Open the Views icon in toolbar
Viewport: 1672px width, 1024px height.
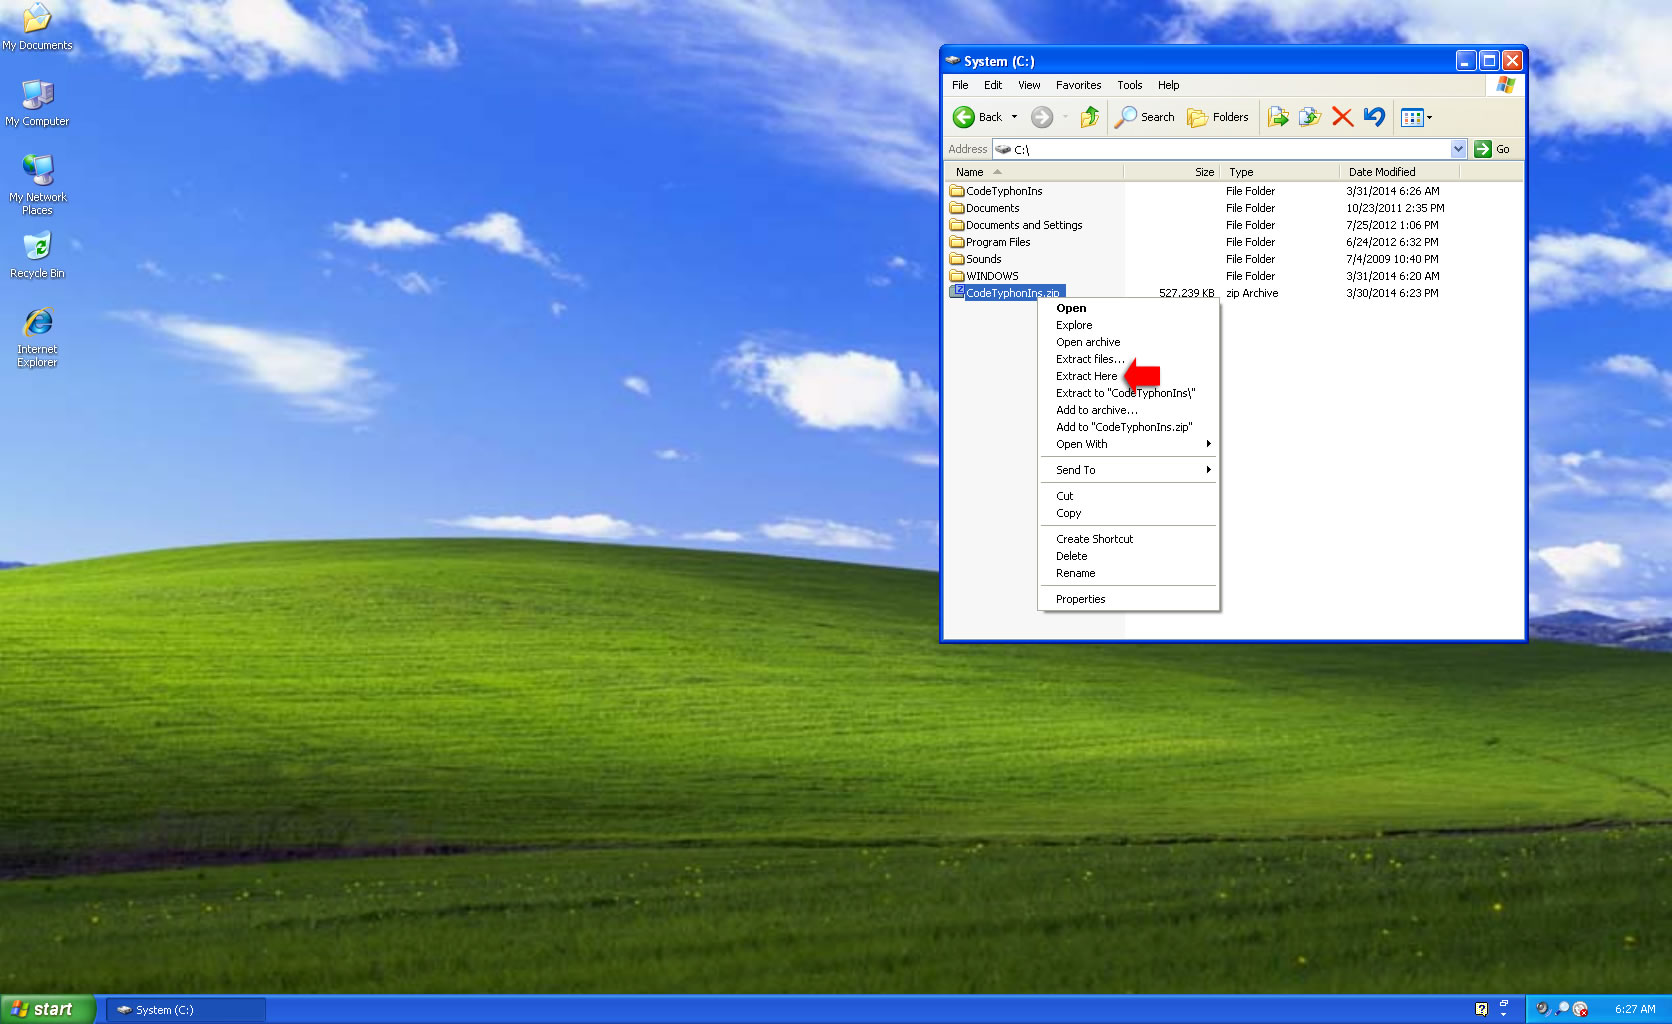click(x=1412, y=118)
